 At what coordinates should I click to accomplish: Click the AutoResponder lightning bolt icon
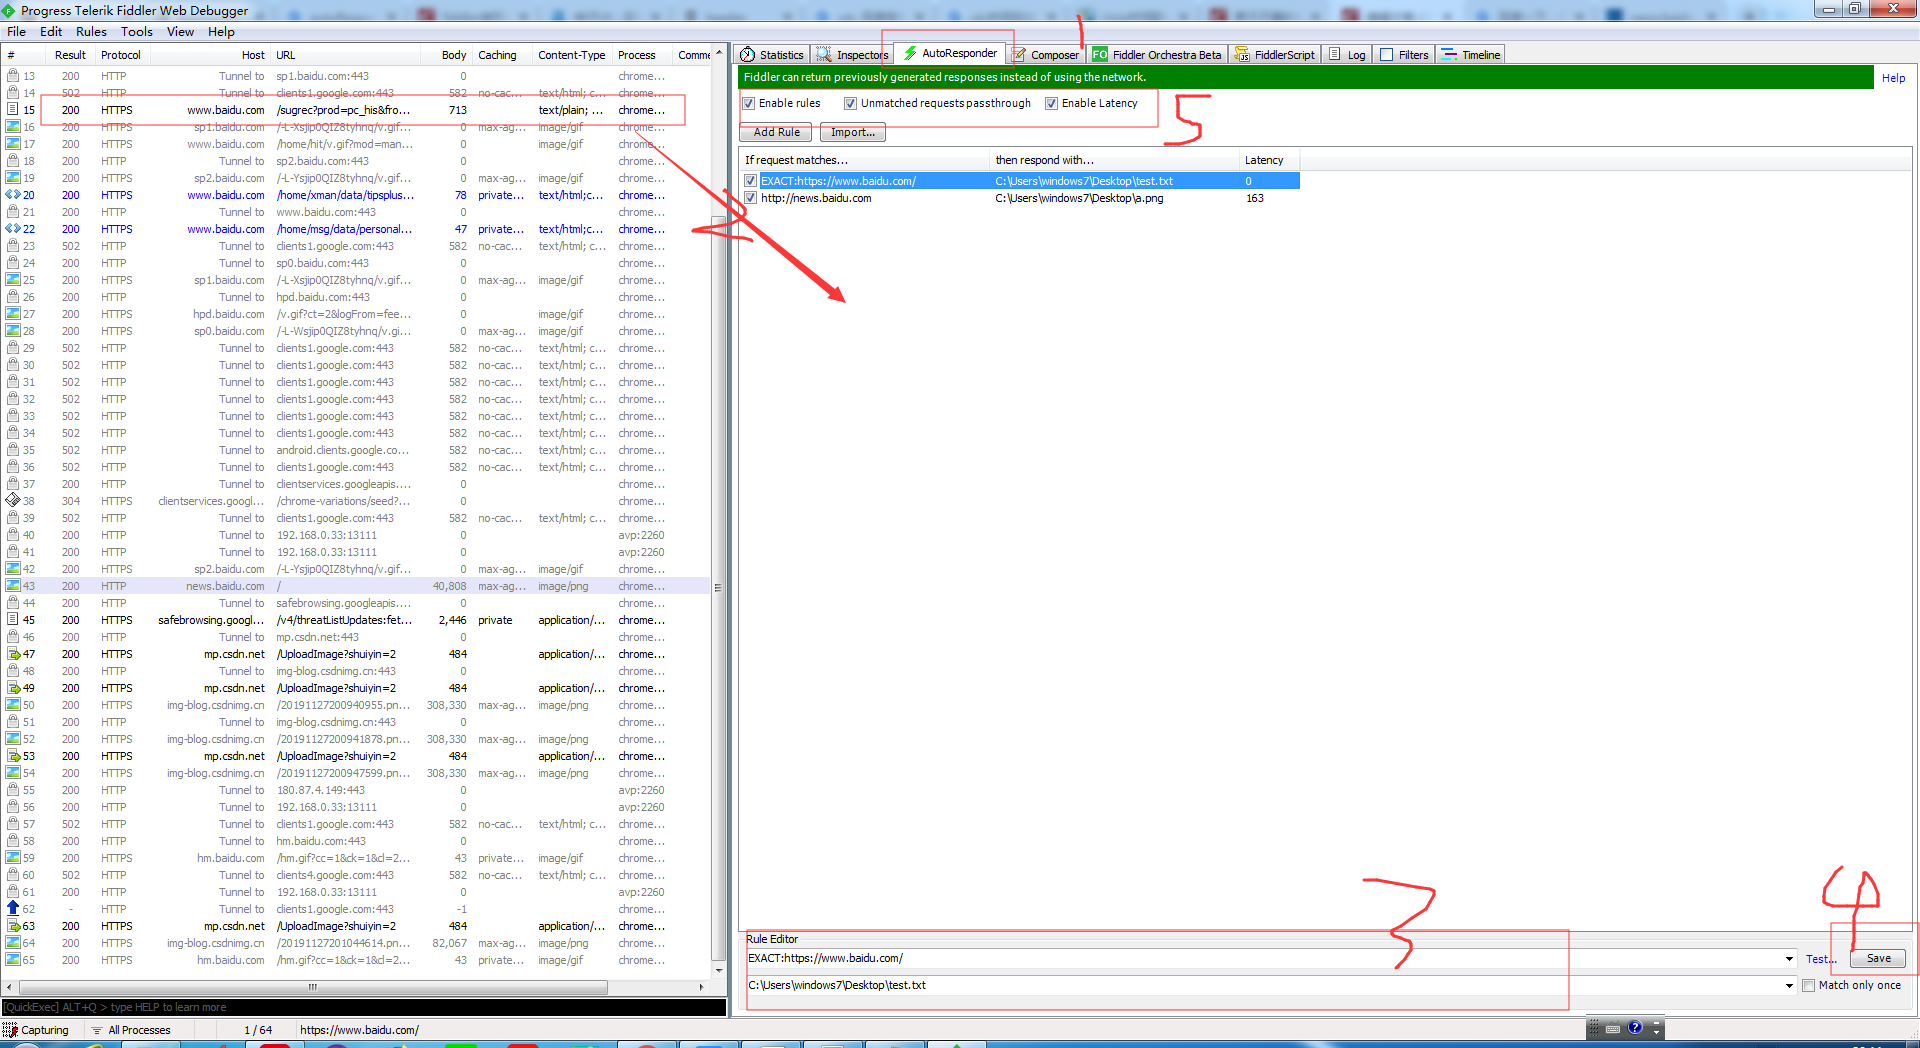pyautogui.click(x=910, y=54)
